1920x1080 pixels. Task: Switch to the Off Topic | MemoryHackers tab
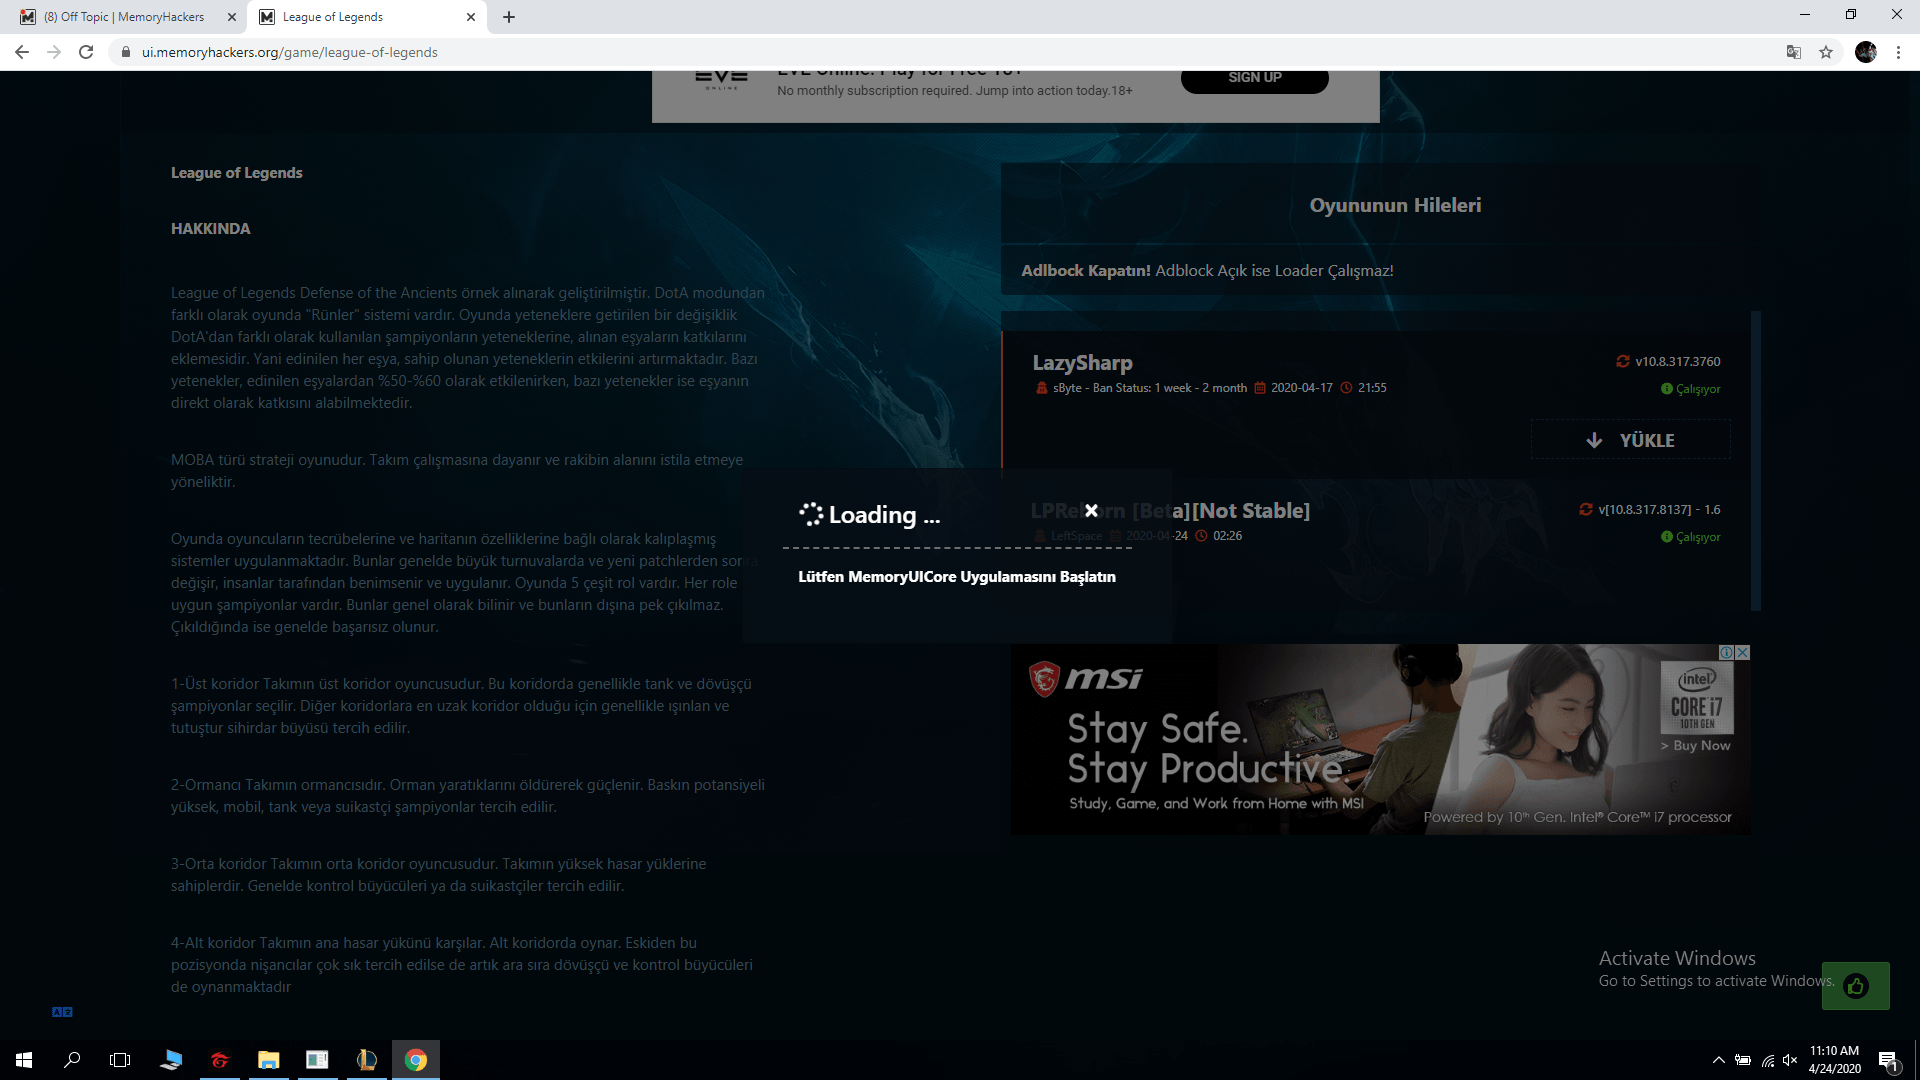click(x=125, y=17)
